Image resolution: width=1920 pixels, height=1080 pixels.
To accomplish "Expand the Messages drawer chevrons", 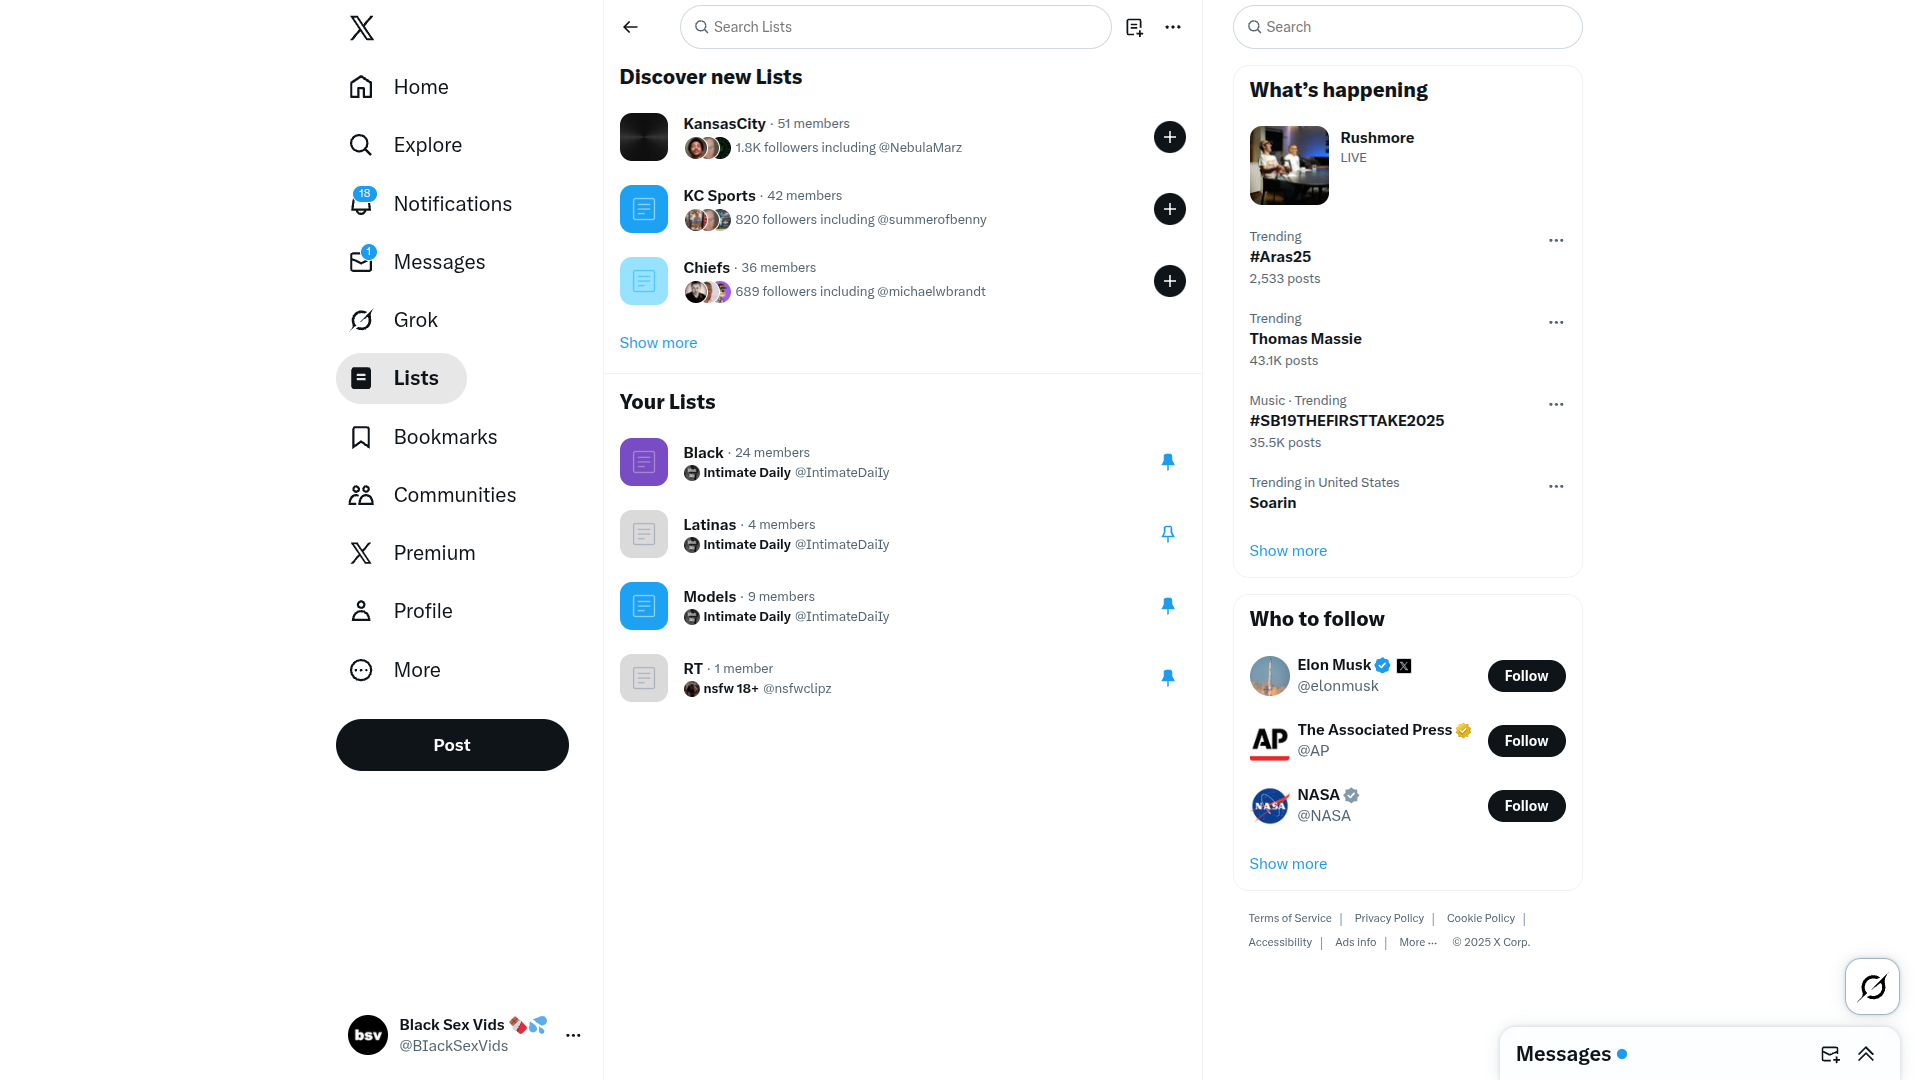I will (1866, 1054).
